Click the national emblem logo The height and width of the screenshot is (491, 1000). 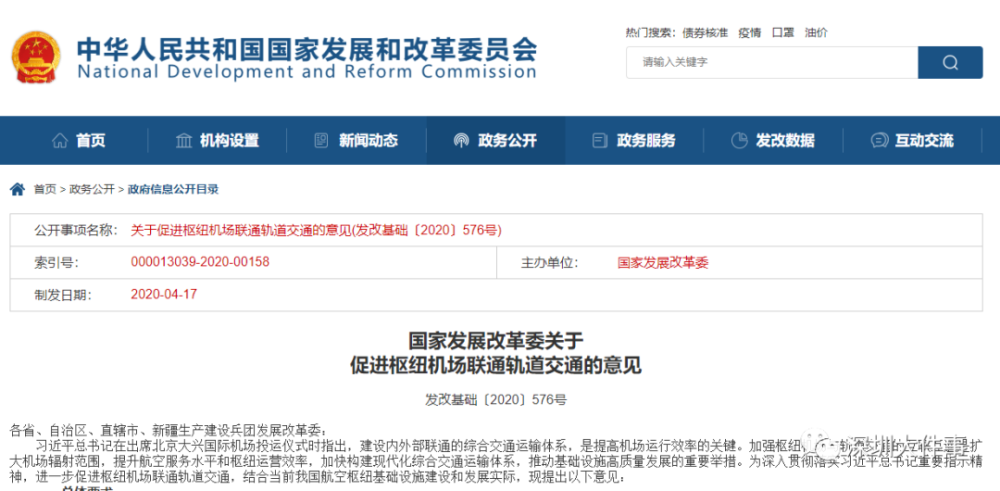click(37, 57)
